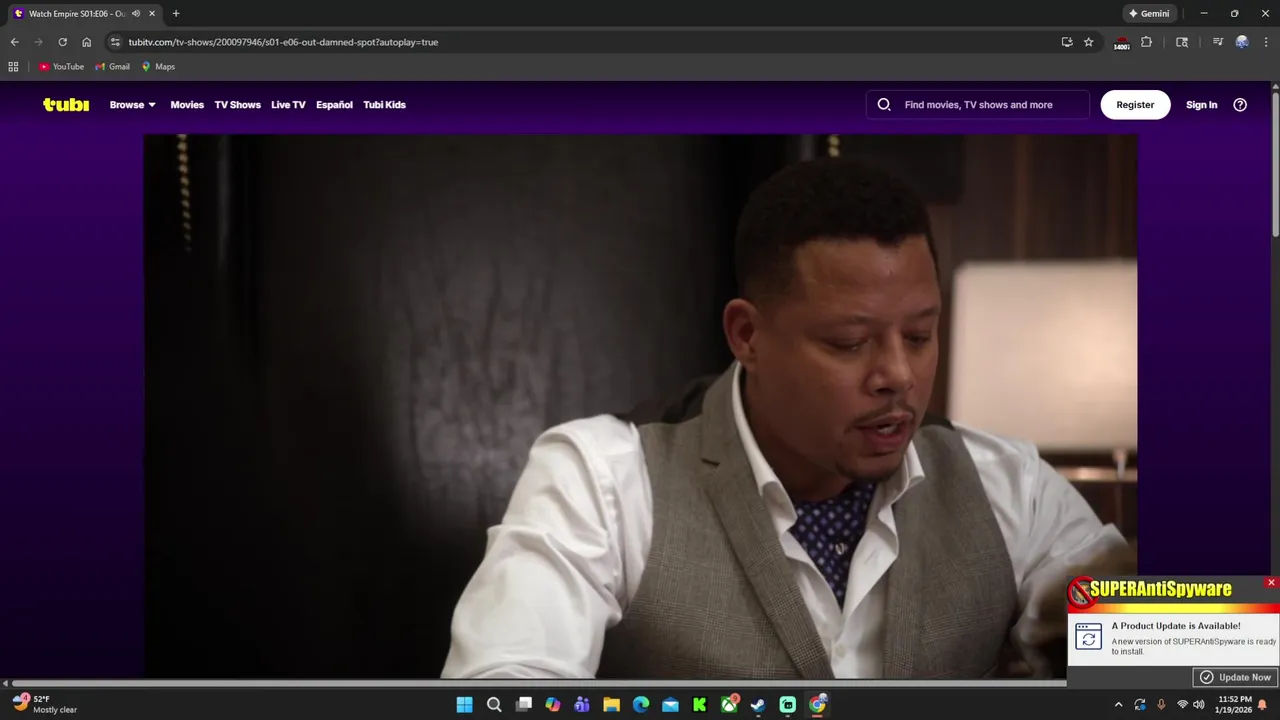This screenshot has height=720, width=1280.
Task: Open Tubi Kids section
Action: (384, 104)
